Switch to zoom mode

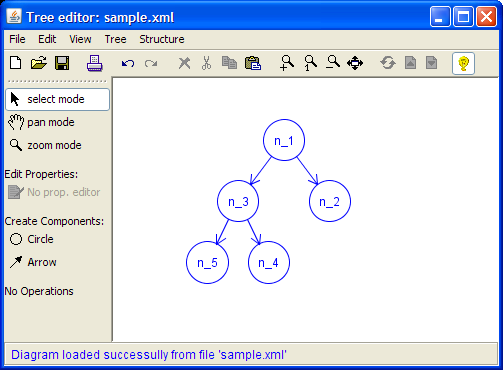pos(45,145)
